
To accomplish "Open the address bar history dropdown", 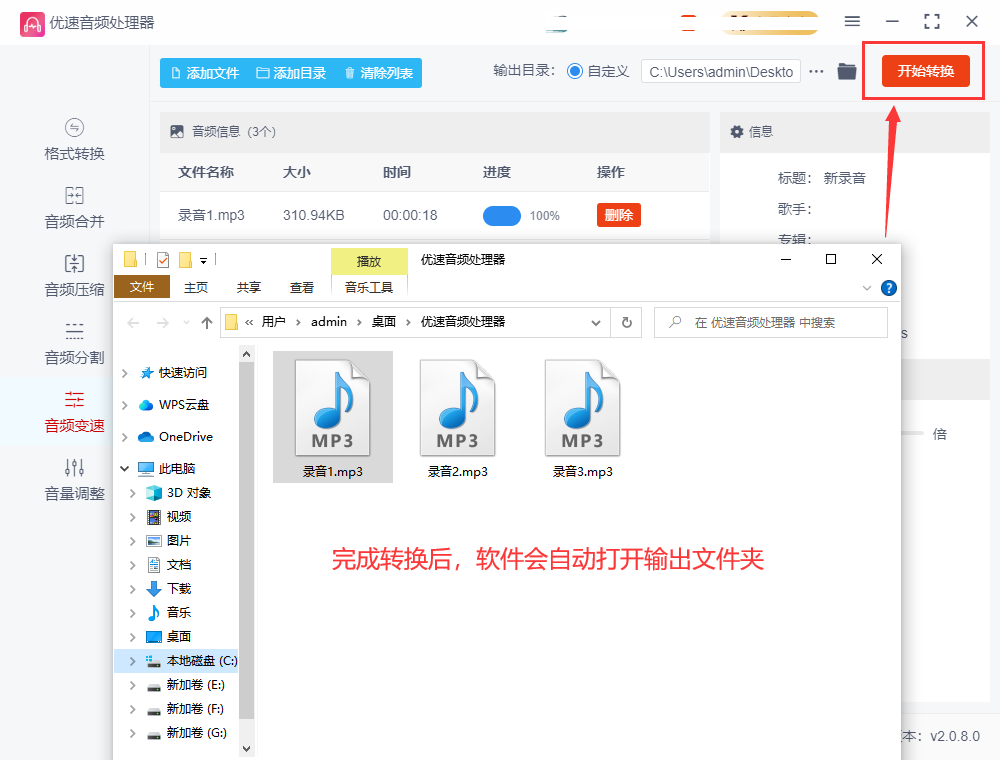I will [596, 323].
